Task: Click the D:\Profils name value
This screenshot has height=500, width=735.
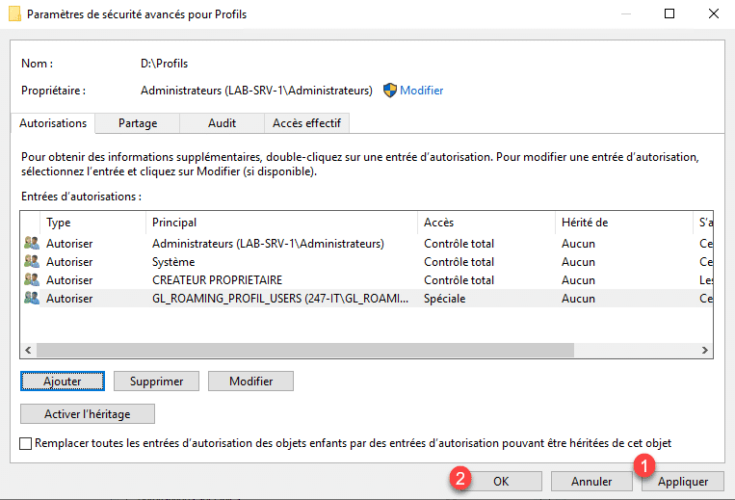Action: pos(164,63)
